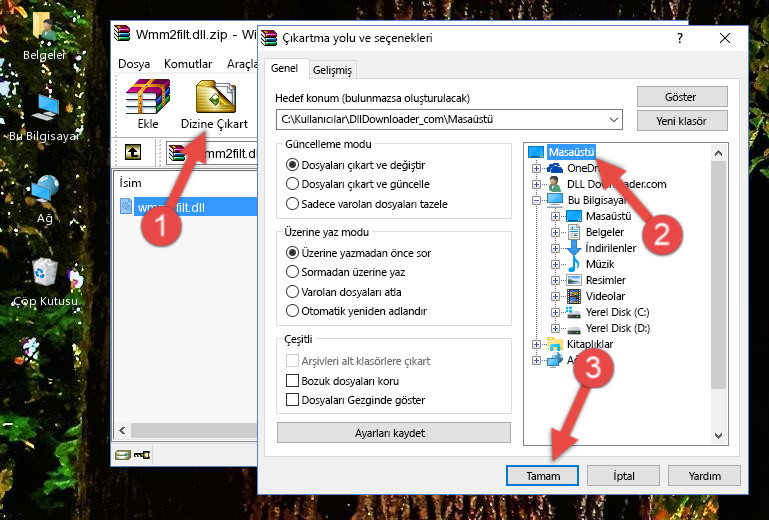Click the Tamam button
The width and height of the screenshot is (769, 520).
point(542,475)
